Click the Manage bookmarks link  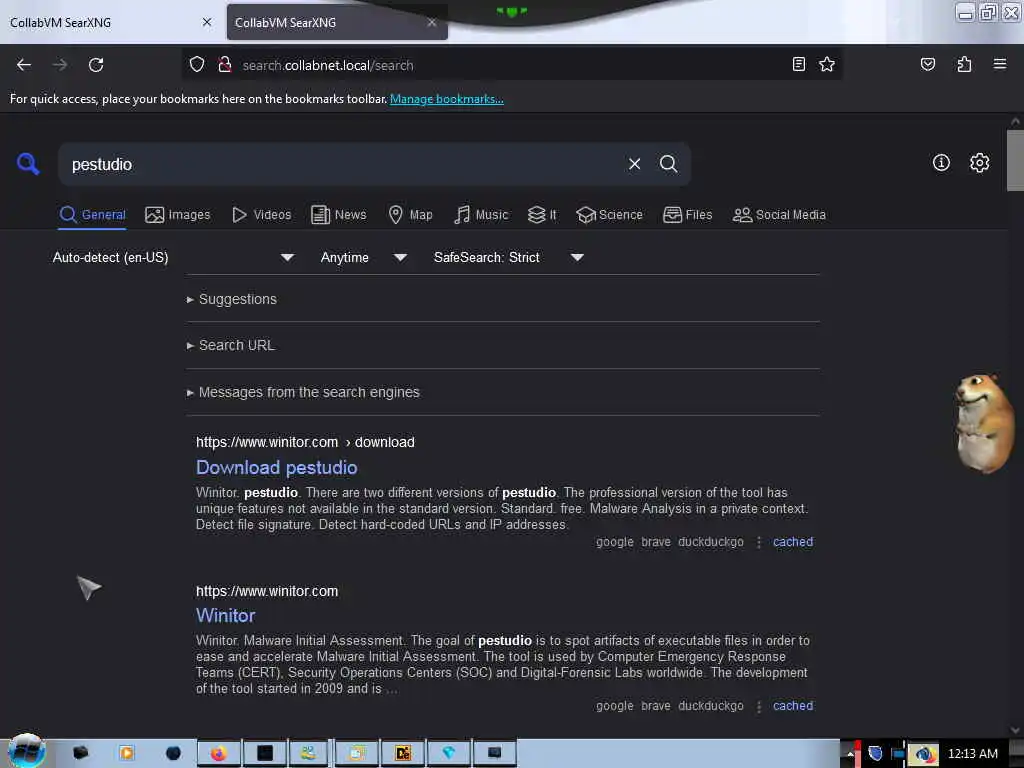447,99
